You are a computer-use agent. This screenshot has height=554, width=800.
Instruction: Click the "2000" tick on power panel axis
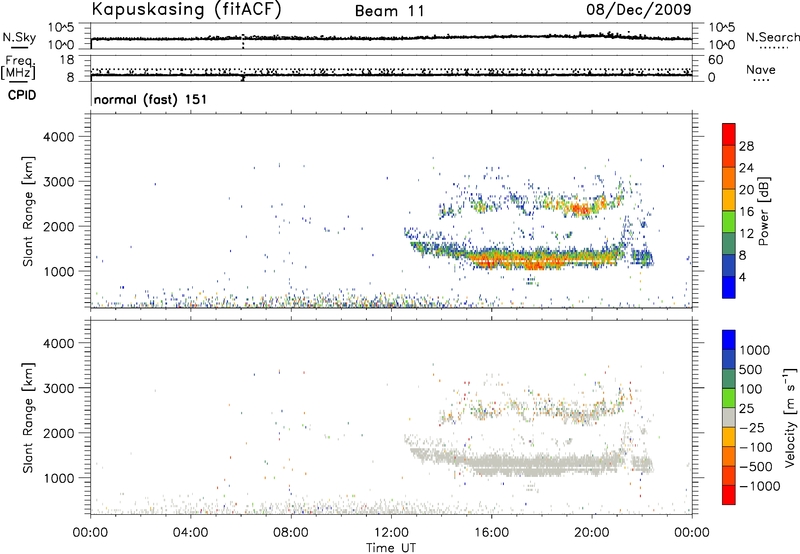pos(59,226)
